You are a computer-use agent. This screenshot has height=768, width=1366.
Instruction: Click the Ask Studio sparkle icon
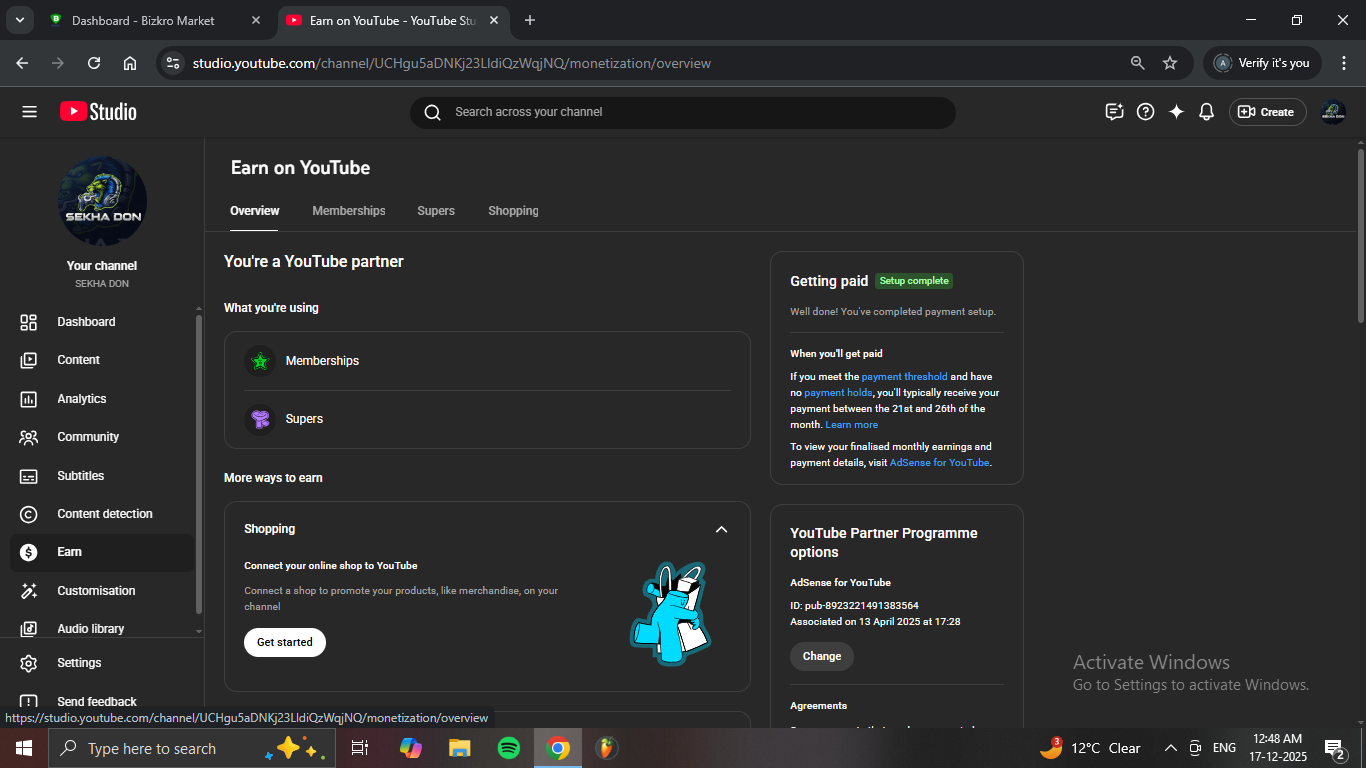click(x=1176, y=112)
